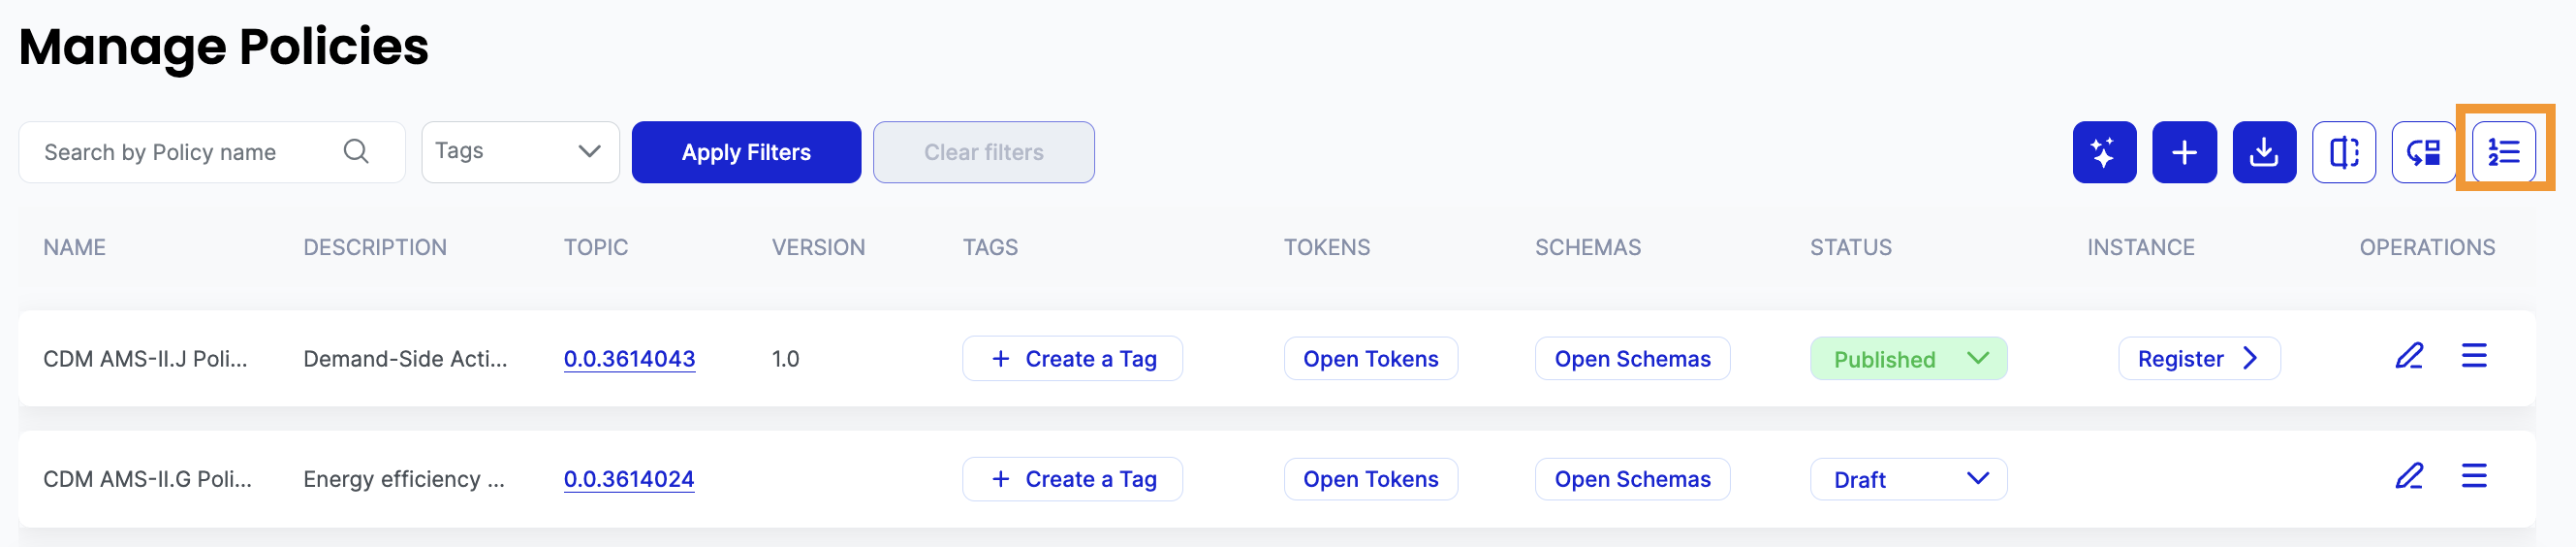Edit the CDM AMS-II.J policy pencil icon
Image resolution: width=2576 pixels, height=547 pixels.
pyautogui.click(x=2409, y=356)
